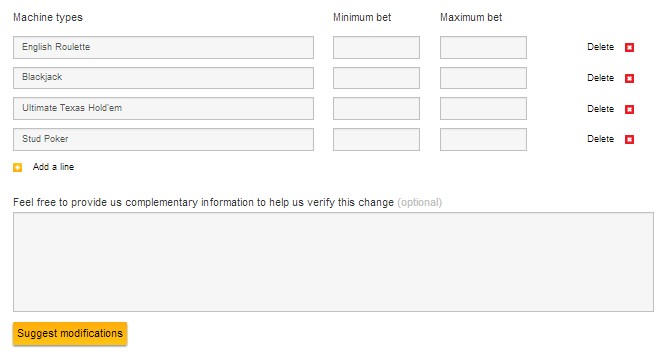Select the Add a line link
Viewport: 666px width, 362px height.
tap(53, 167)
